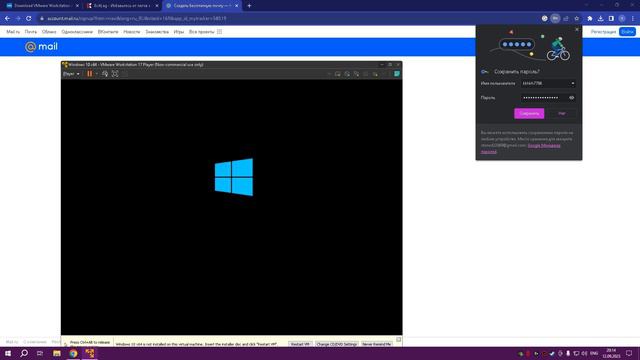The height and width of the screenshot is (360, 640).
Task: Show the password with the eye icon
Action: point(571,98)
